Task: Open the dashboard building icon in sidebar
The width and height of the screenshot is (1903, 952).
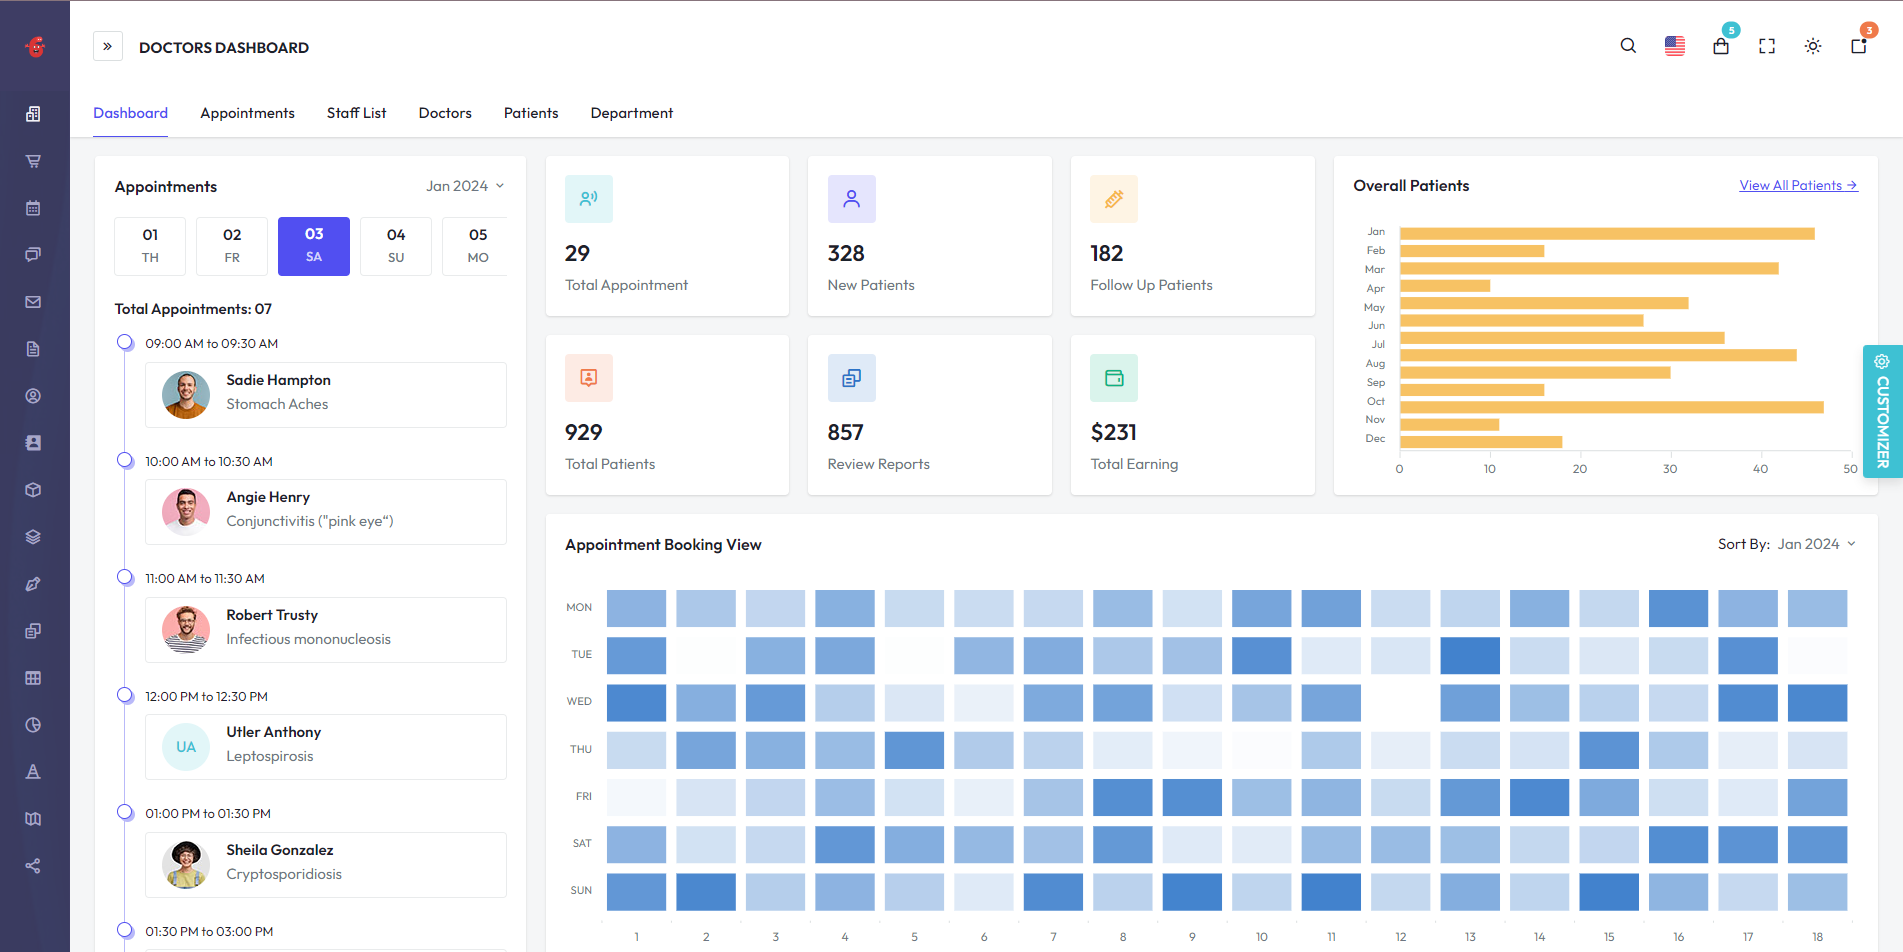Action: point(33,114)
